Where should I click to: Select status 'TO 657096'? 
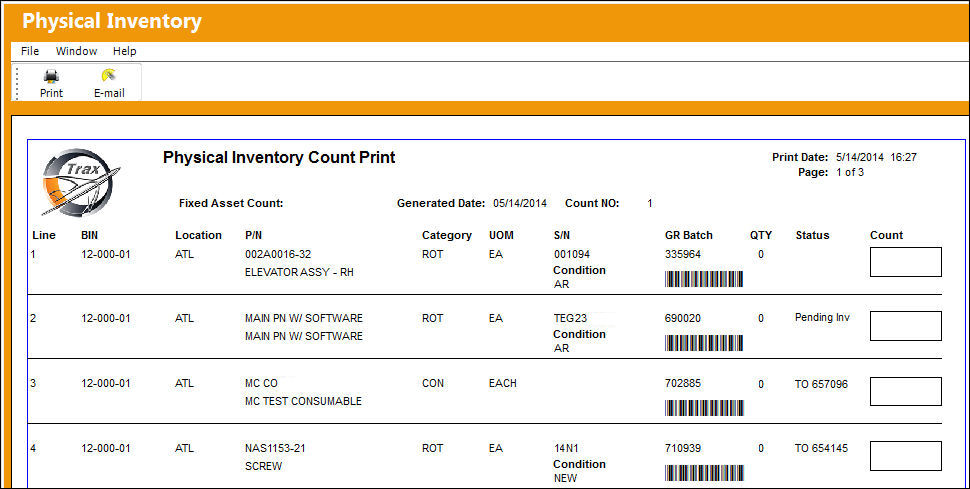pyautogui.click(x=822, y=385)
